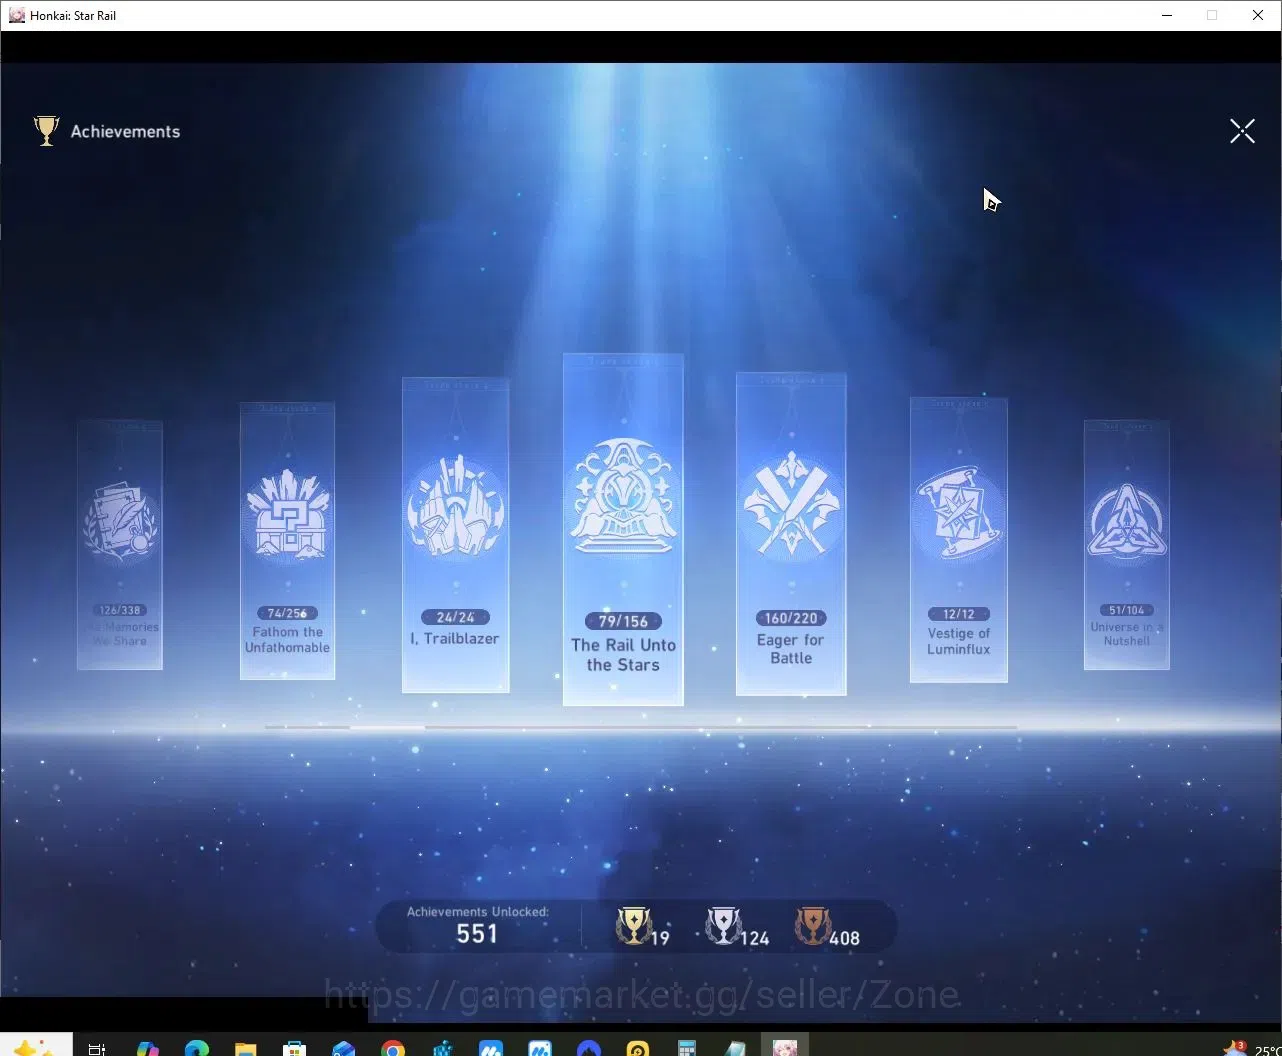Select The Rail Unto the Stars card
Image resolution: width=1282 pixels, height=1056 pixels.
pos(623,530)
